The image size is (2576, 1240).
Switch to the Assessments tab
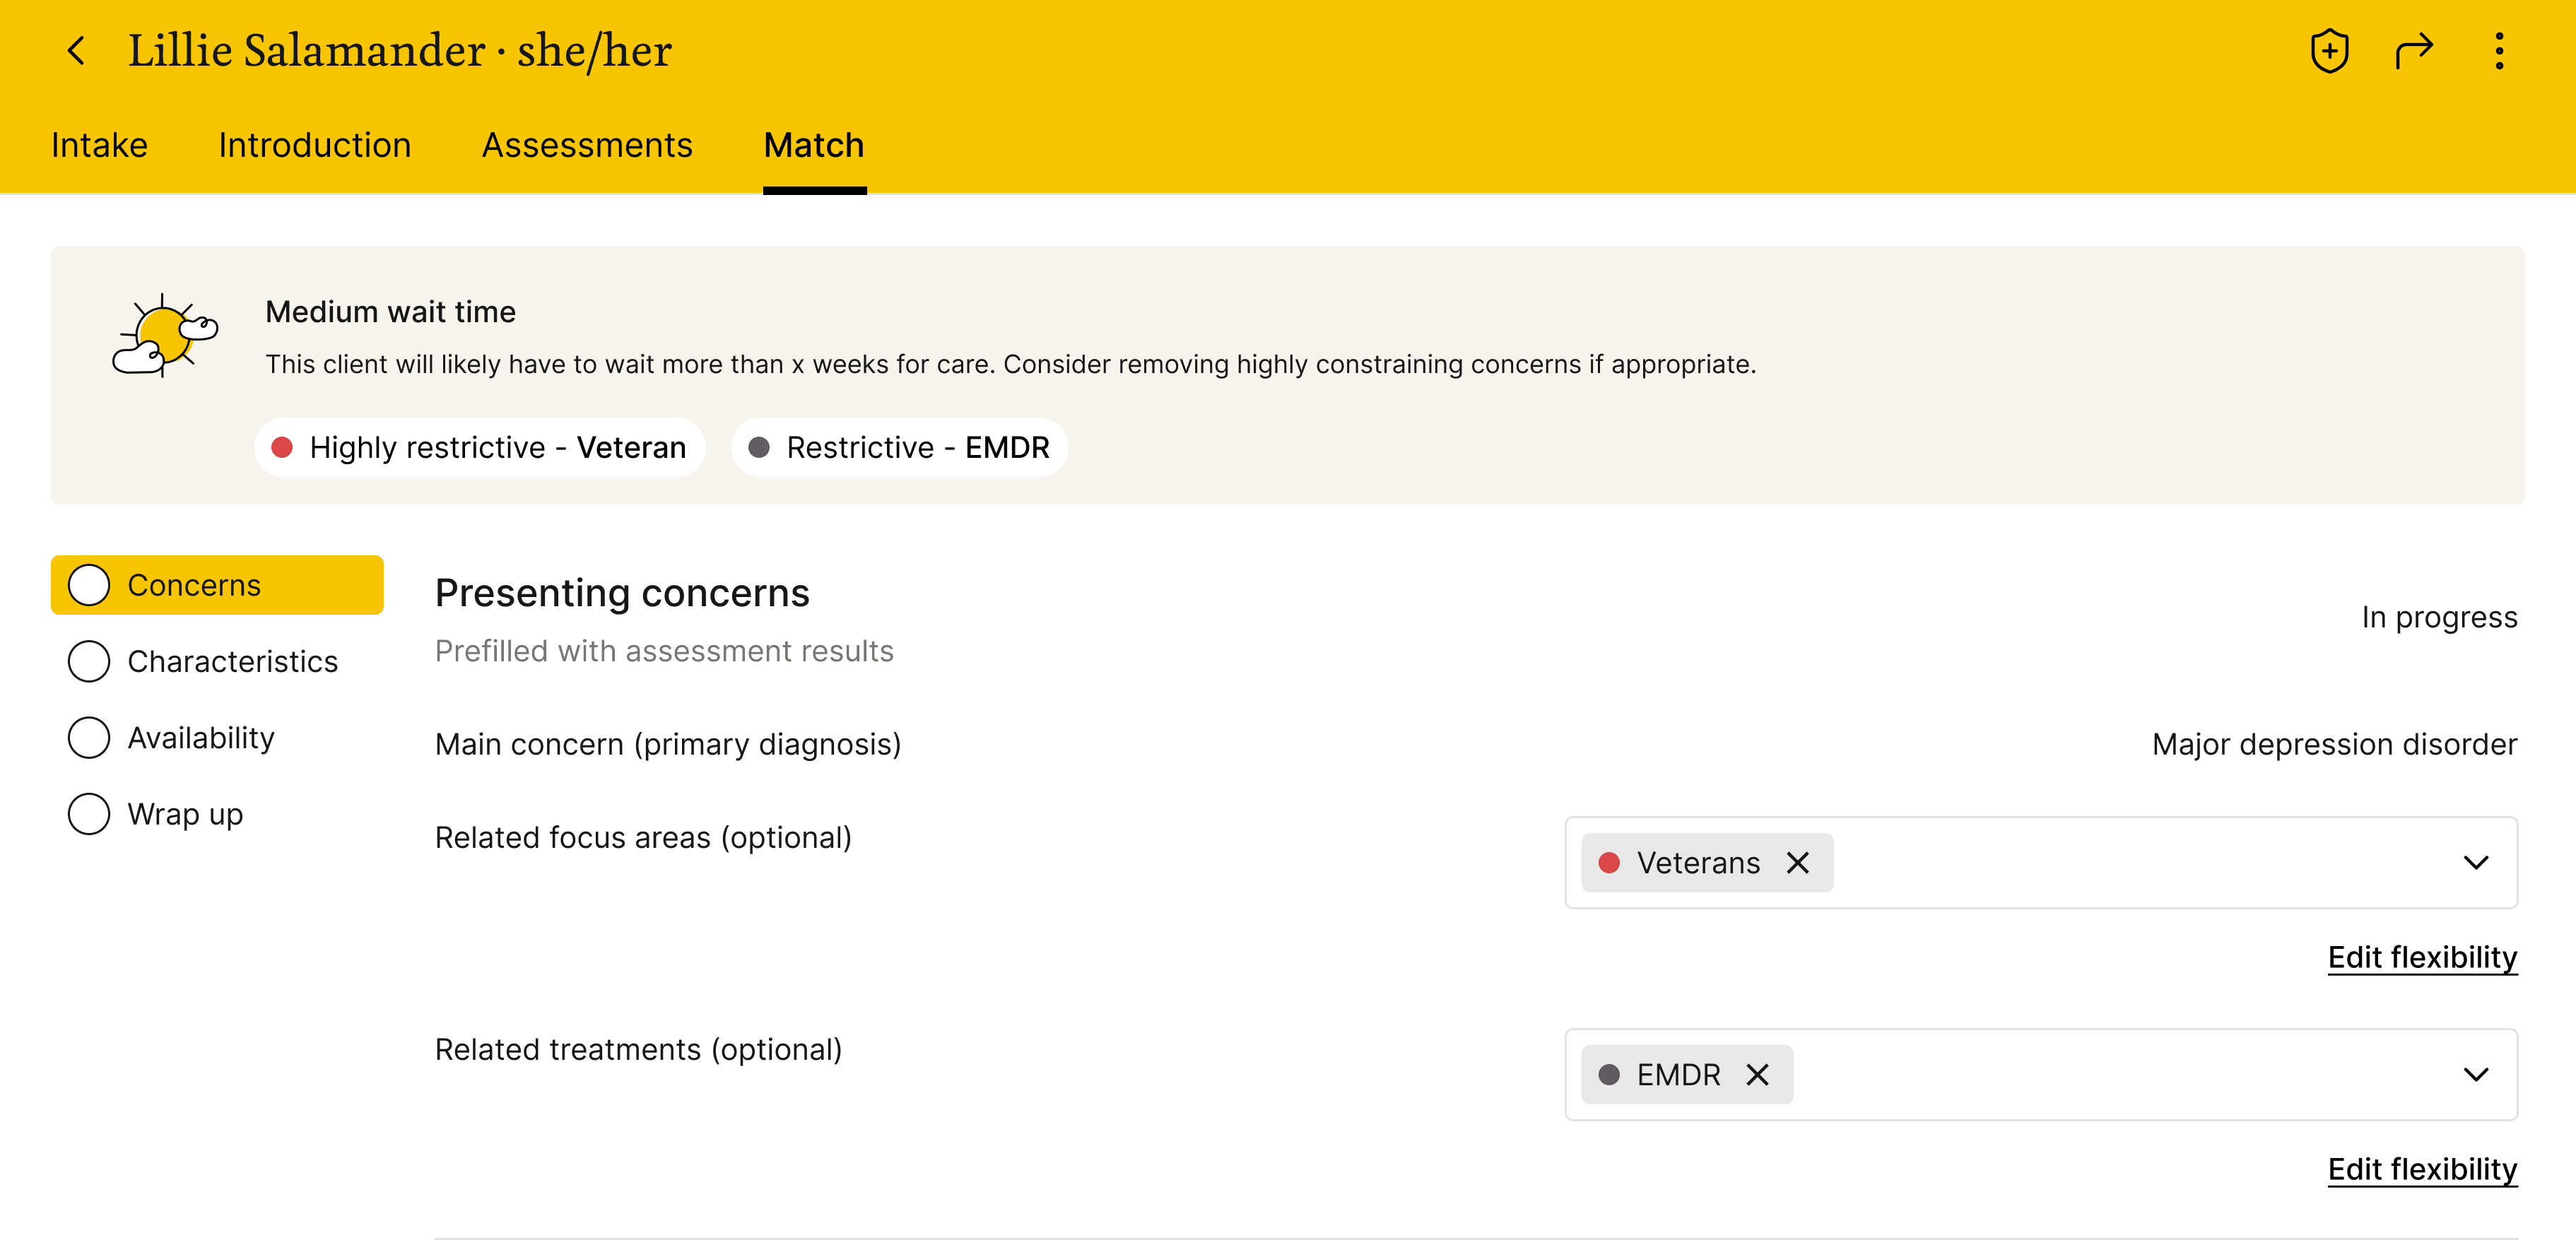click(x=587, y=145)
